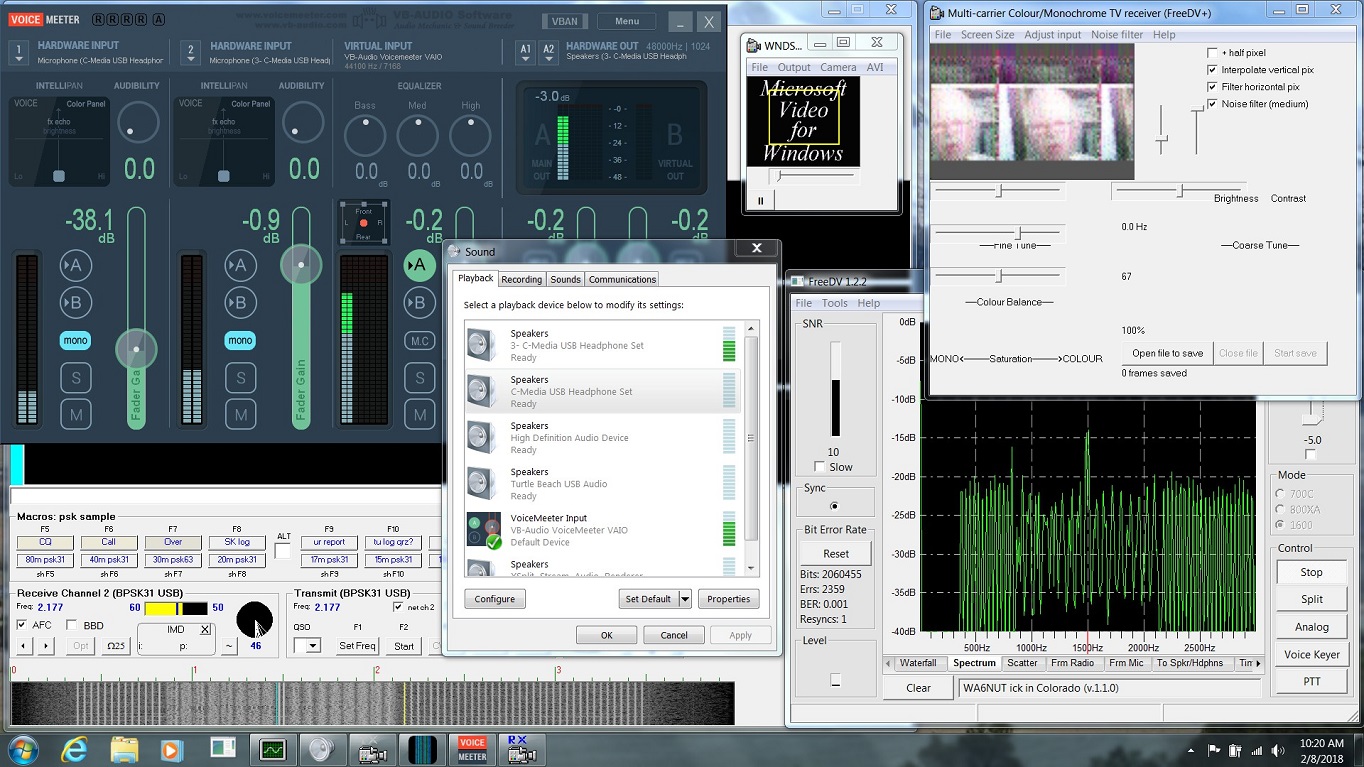This screenshot has width=1364, height=767.
Task: Click Configure in Sound dialog
Action: (x=494, y=599)
